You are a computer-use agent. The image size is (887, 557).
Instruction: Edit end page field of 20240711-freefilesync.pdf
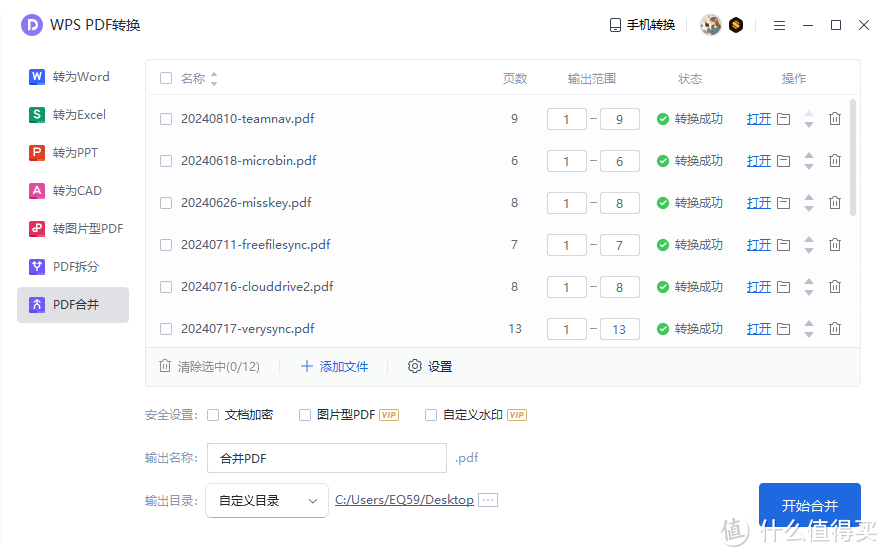pos(619,245)
